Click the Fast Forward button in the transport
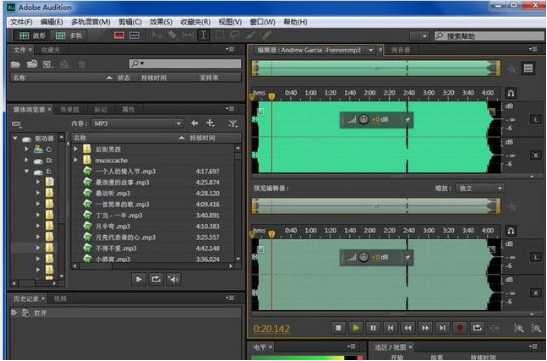This screenshot has width=547, height=361. coord(425,328)
